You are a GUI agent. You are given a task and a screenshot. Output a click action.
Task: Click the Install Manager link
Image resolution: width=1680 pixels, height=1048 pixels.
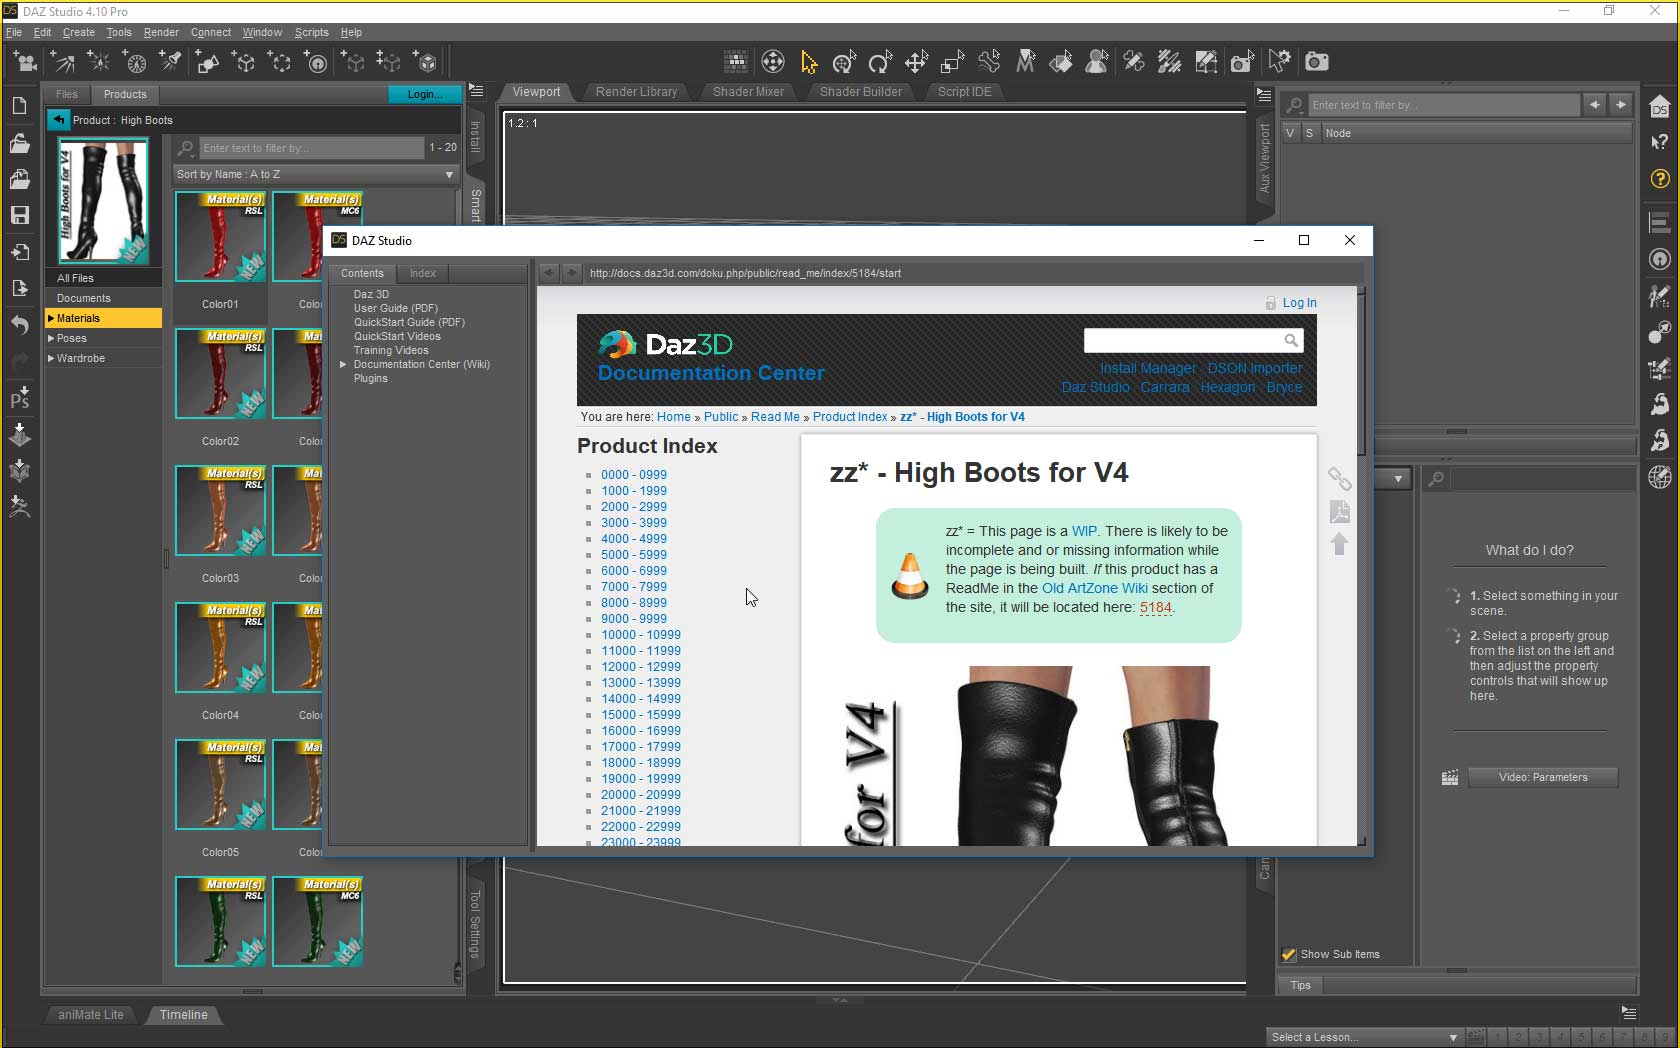tap(1148, 368)
